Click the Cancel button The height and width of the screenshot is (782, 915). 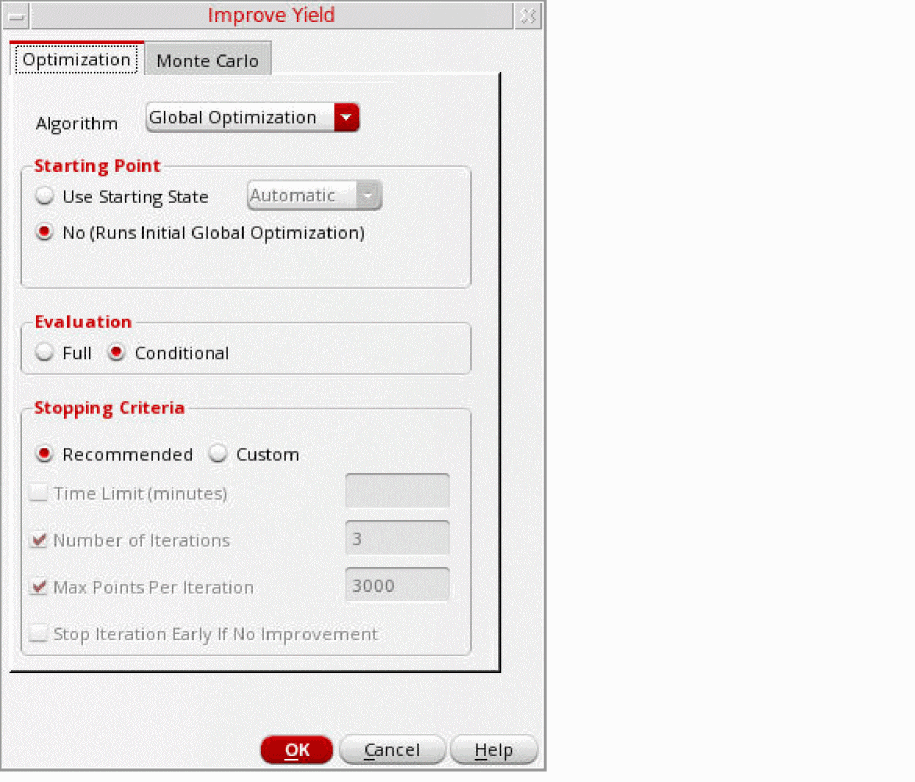click(392, 749)
